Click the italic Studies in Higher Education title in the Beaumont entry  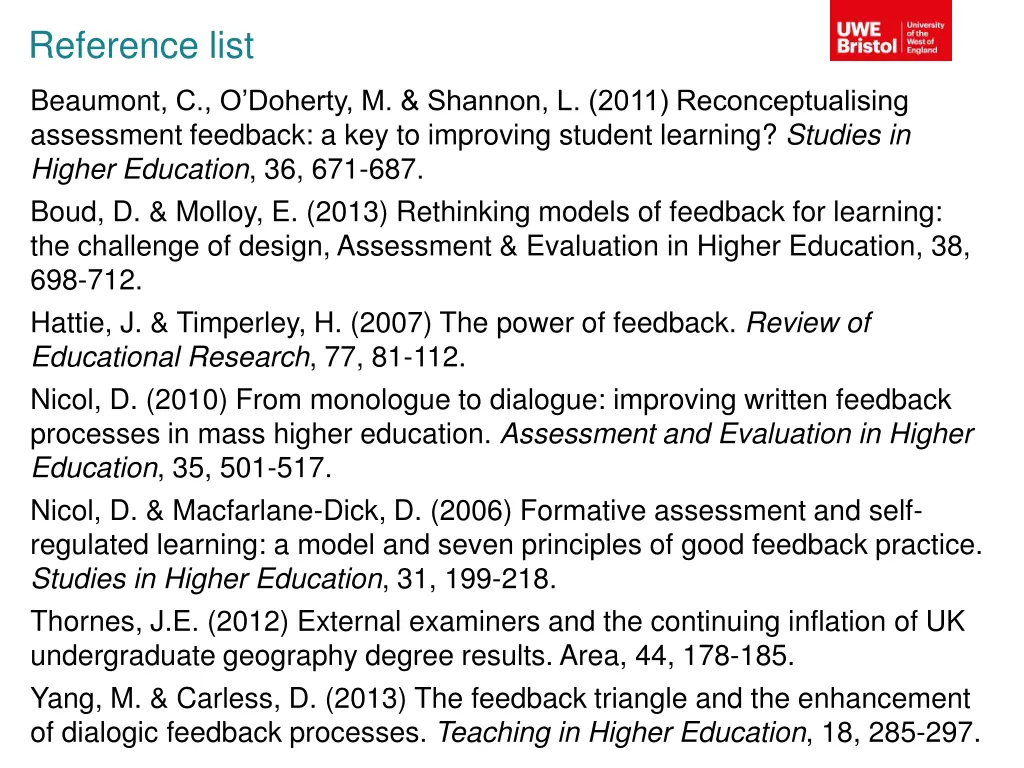(x=470, y=152)
